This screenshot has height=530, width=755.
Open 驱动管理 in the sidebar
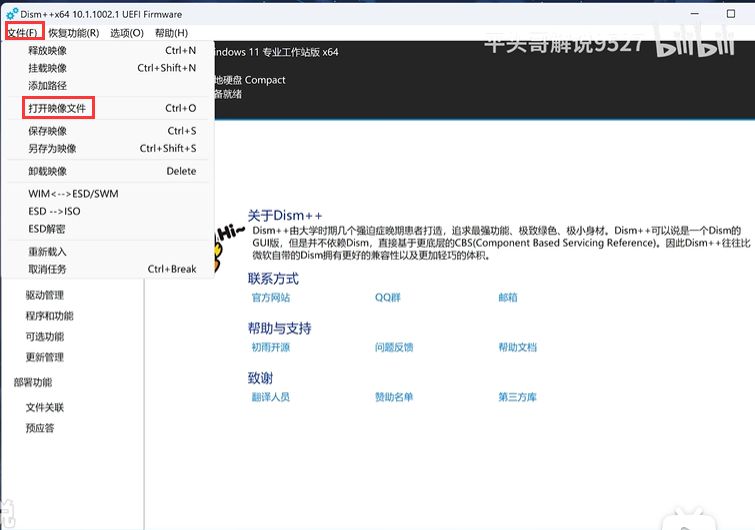(45, 295)
